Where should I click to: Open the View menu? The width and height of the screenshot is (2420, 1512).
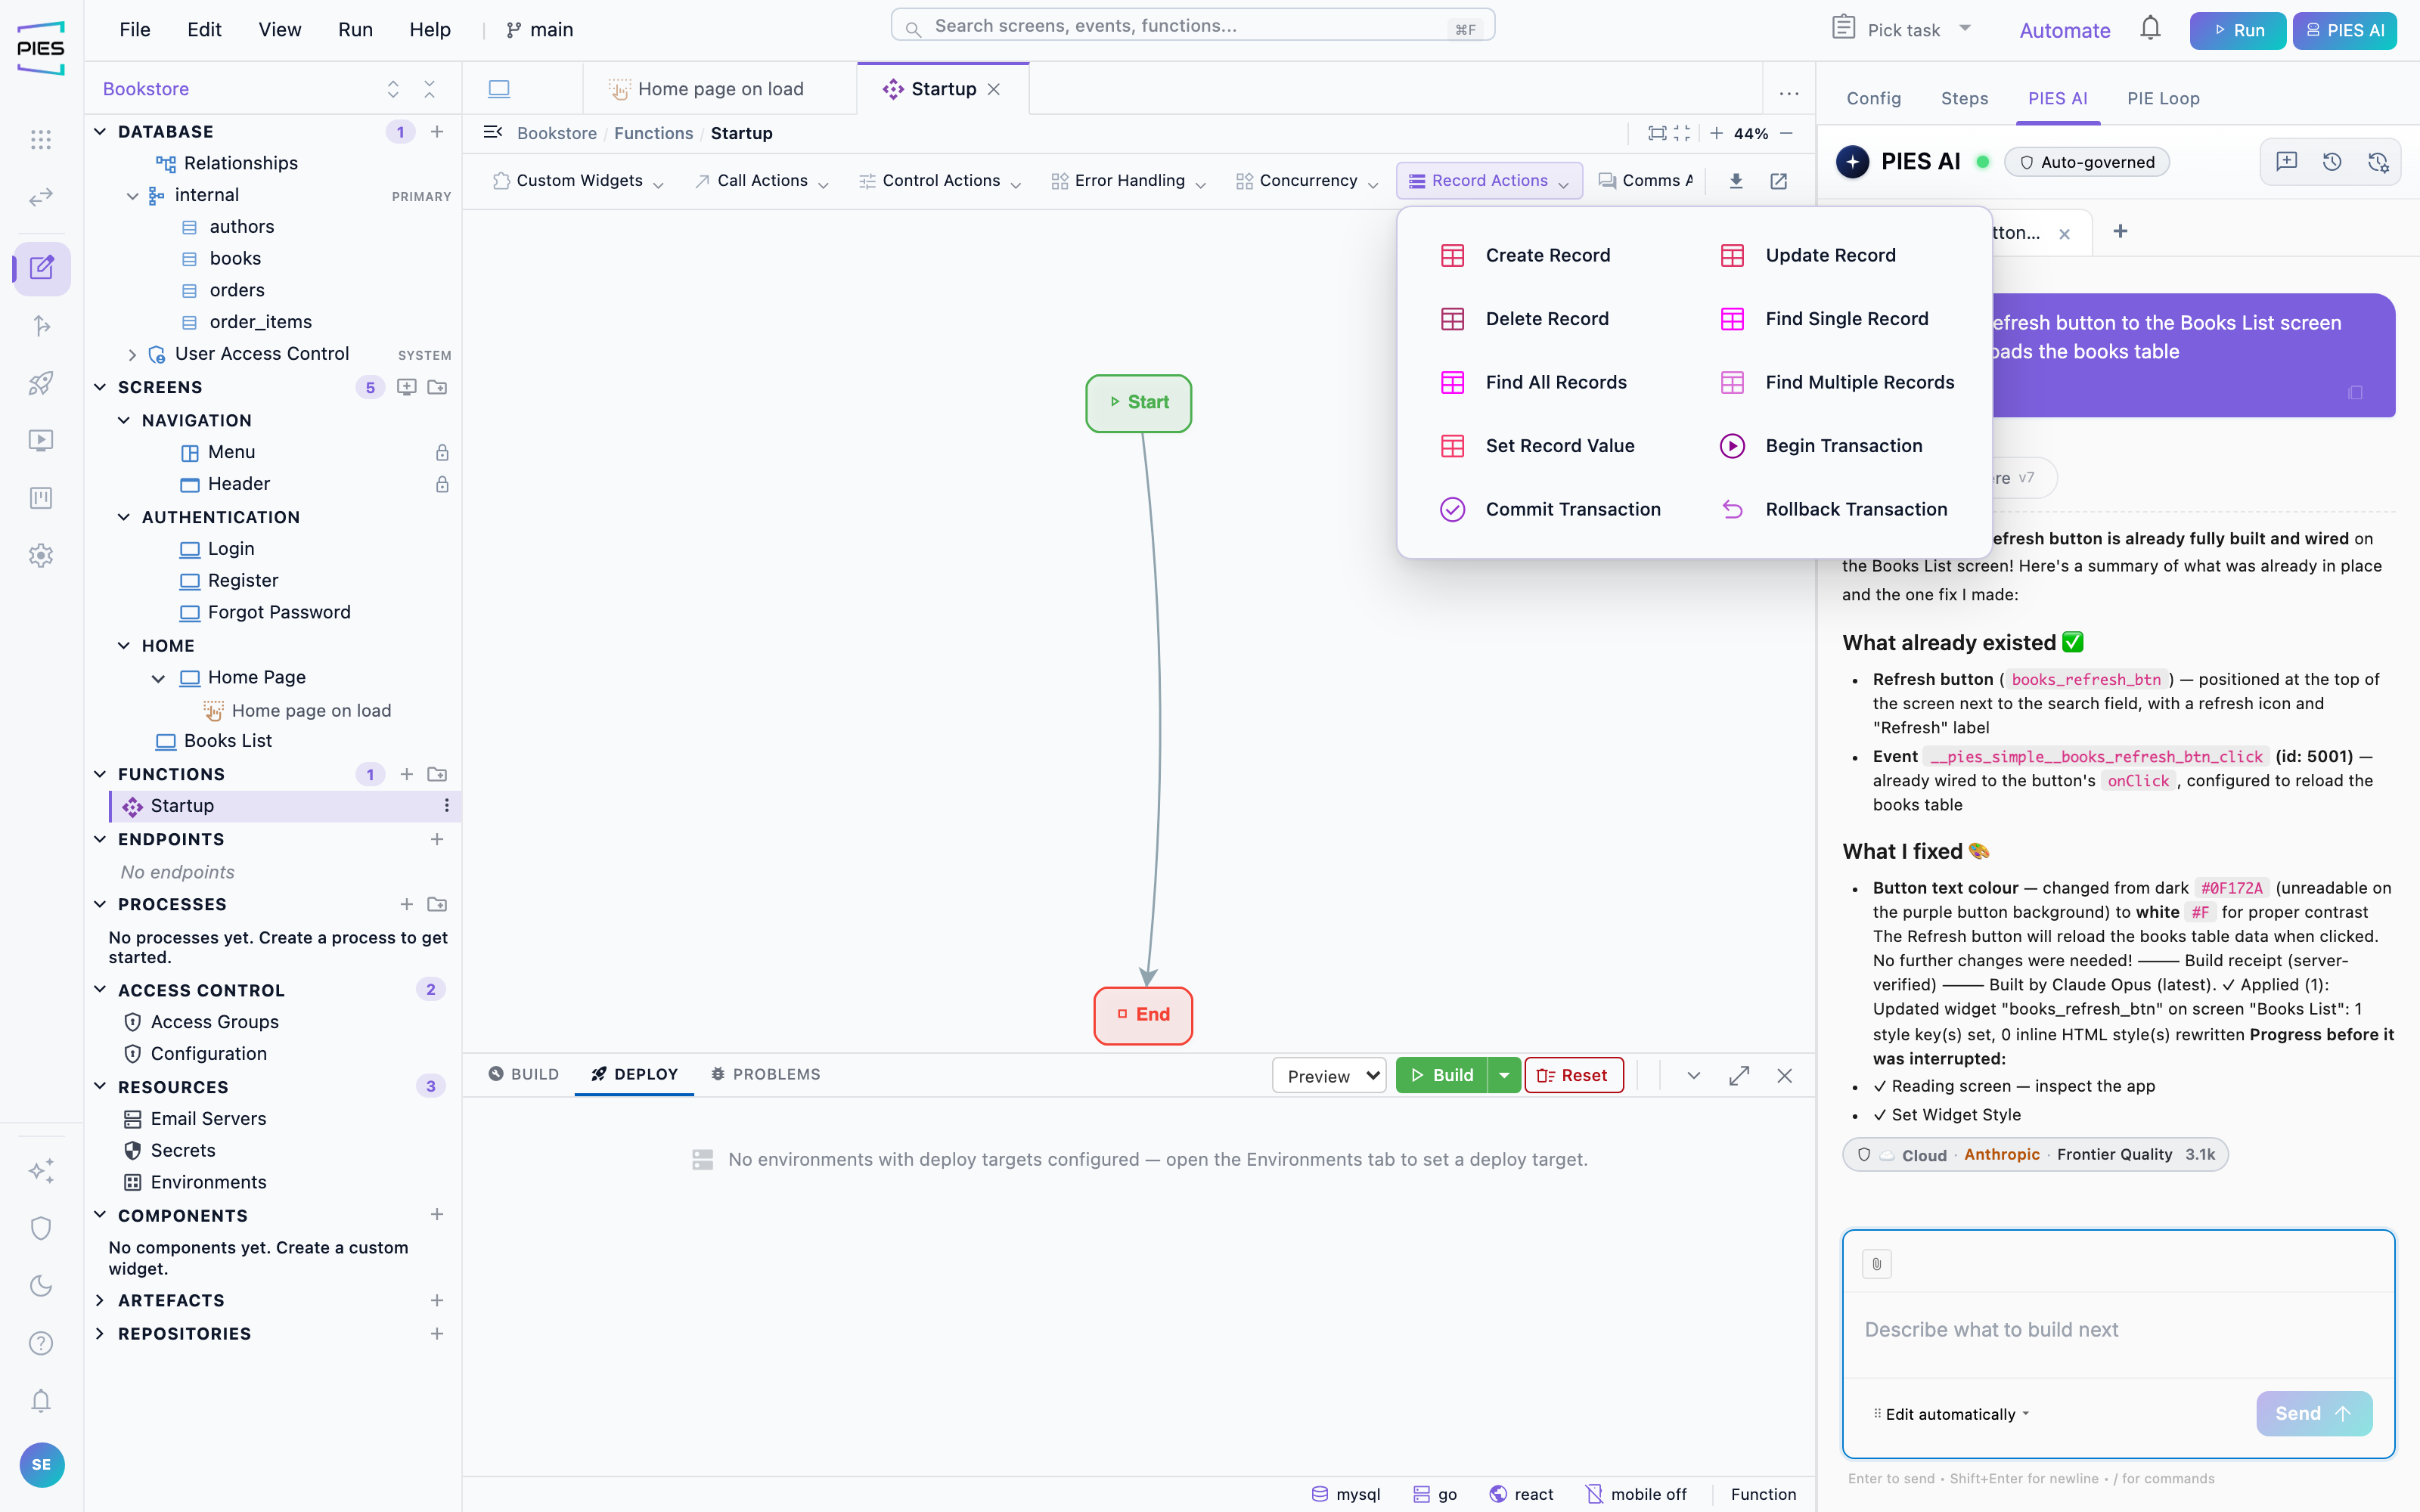point(280,30)
